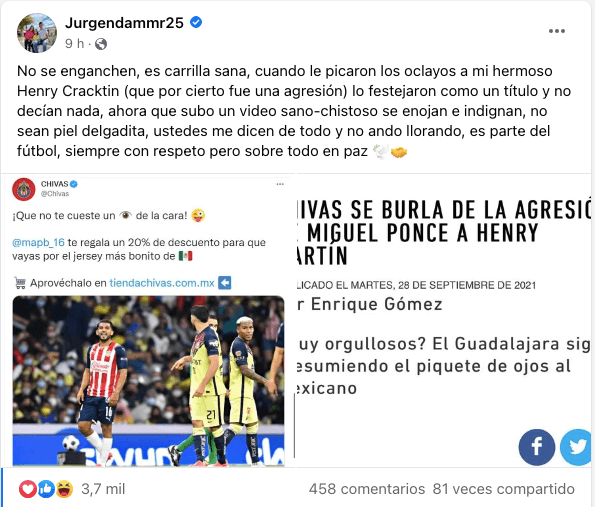The height and width of the screenshot is (507, 595).
Task: View the 458 comentarios
Action: pos(367,489)
